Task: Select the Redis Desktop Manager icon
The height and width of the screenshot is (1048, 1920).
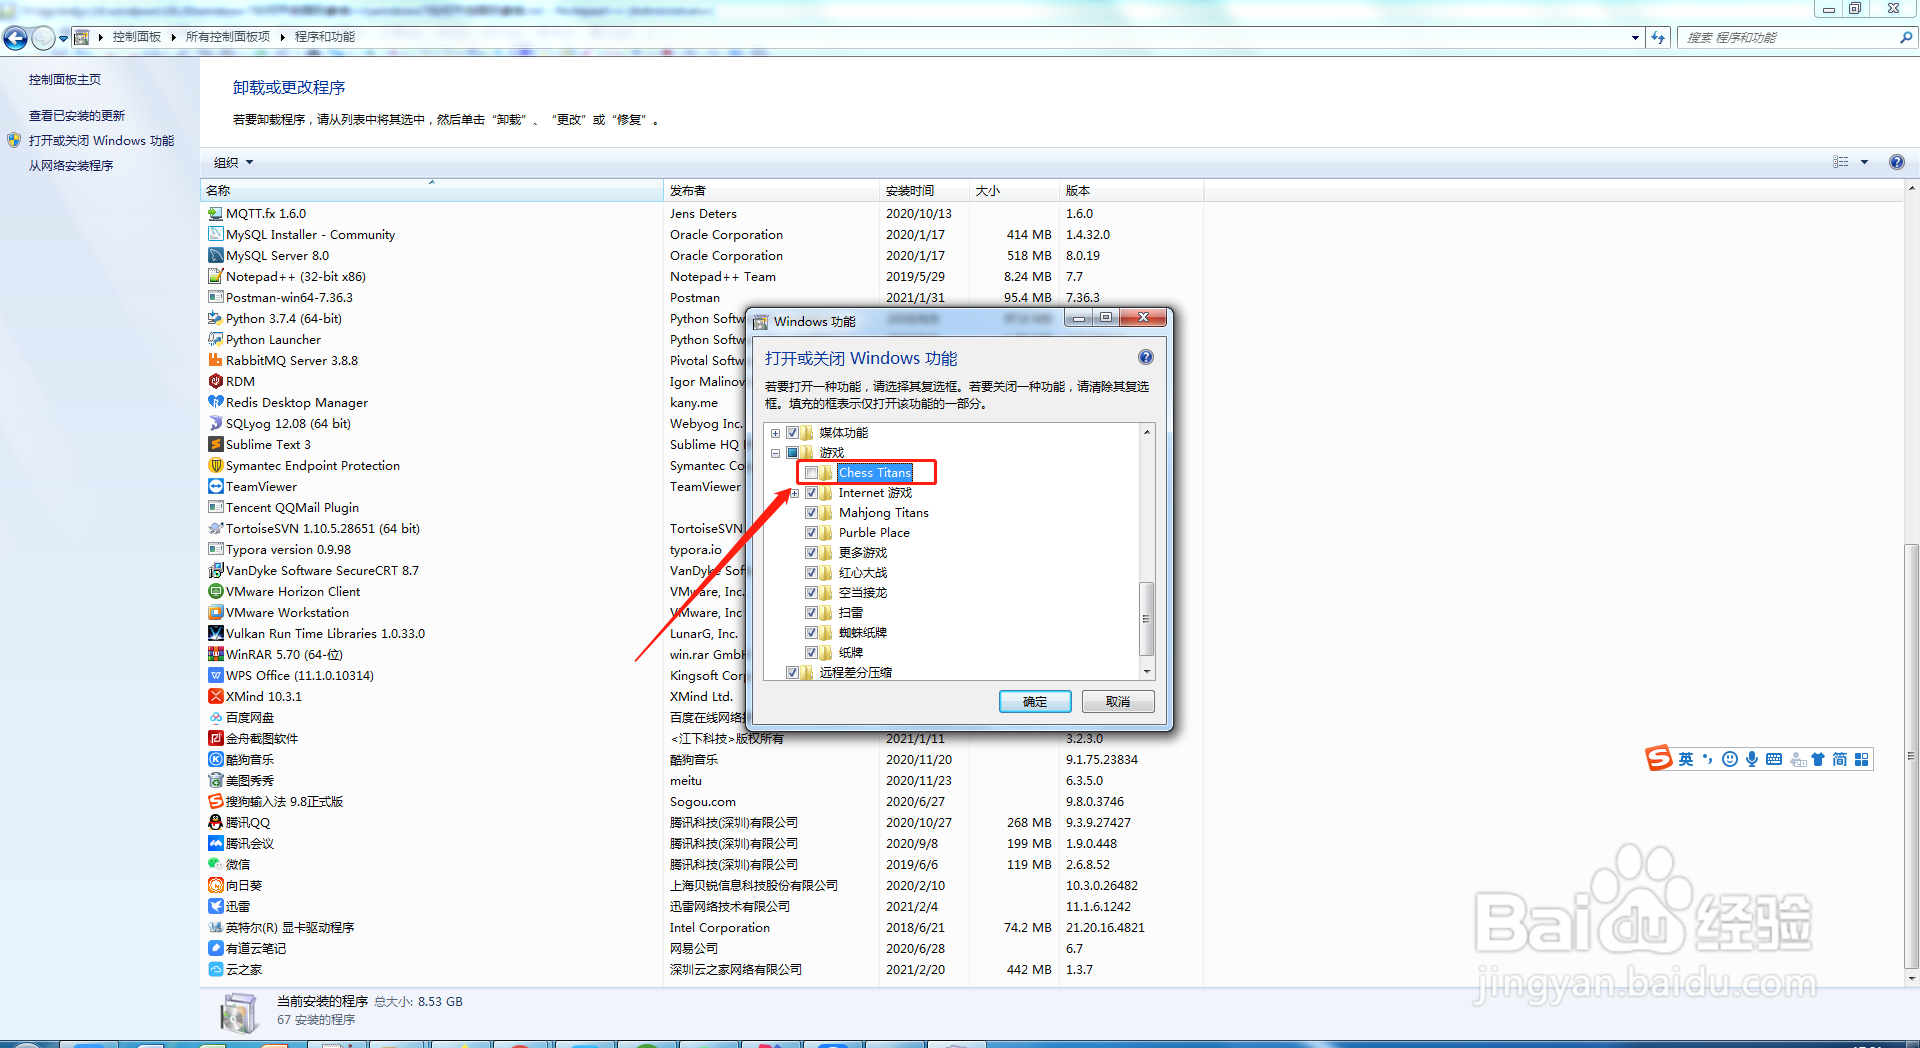Action: [215, 403]
